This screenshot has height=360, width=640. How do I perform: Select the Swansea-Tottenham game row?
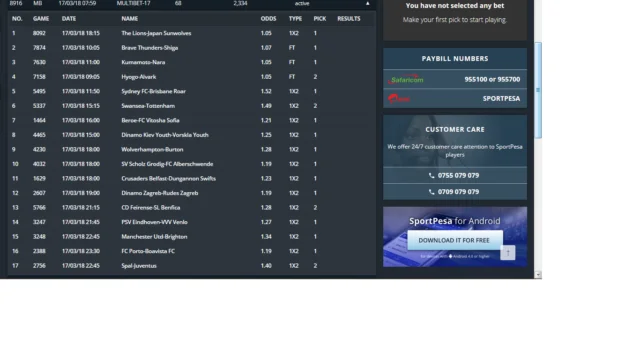(192, 106)
